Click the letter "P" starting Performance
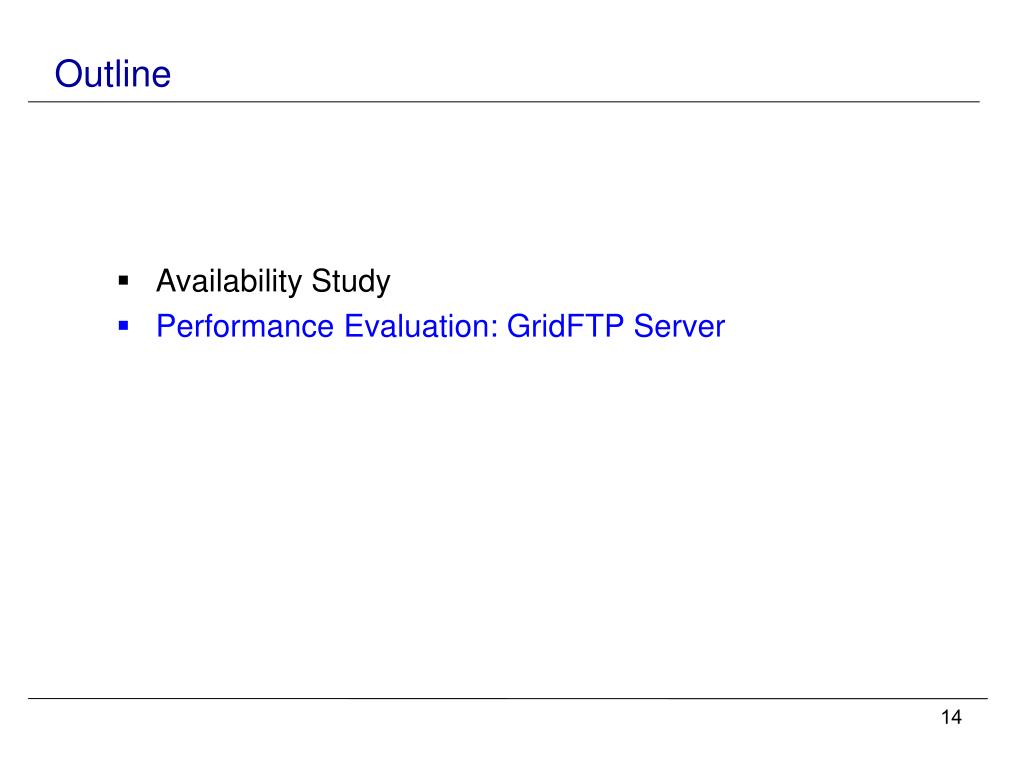The width and height of the screenshot is (1024, 768). pos(167,326)
